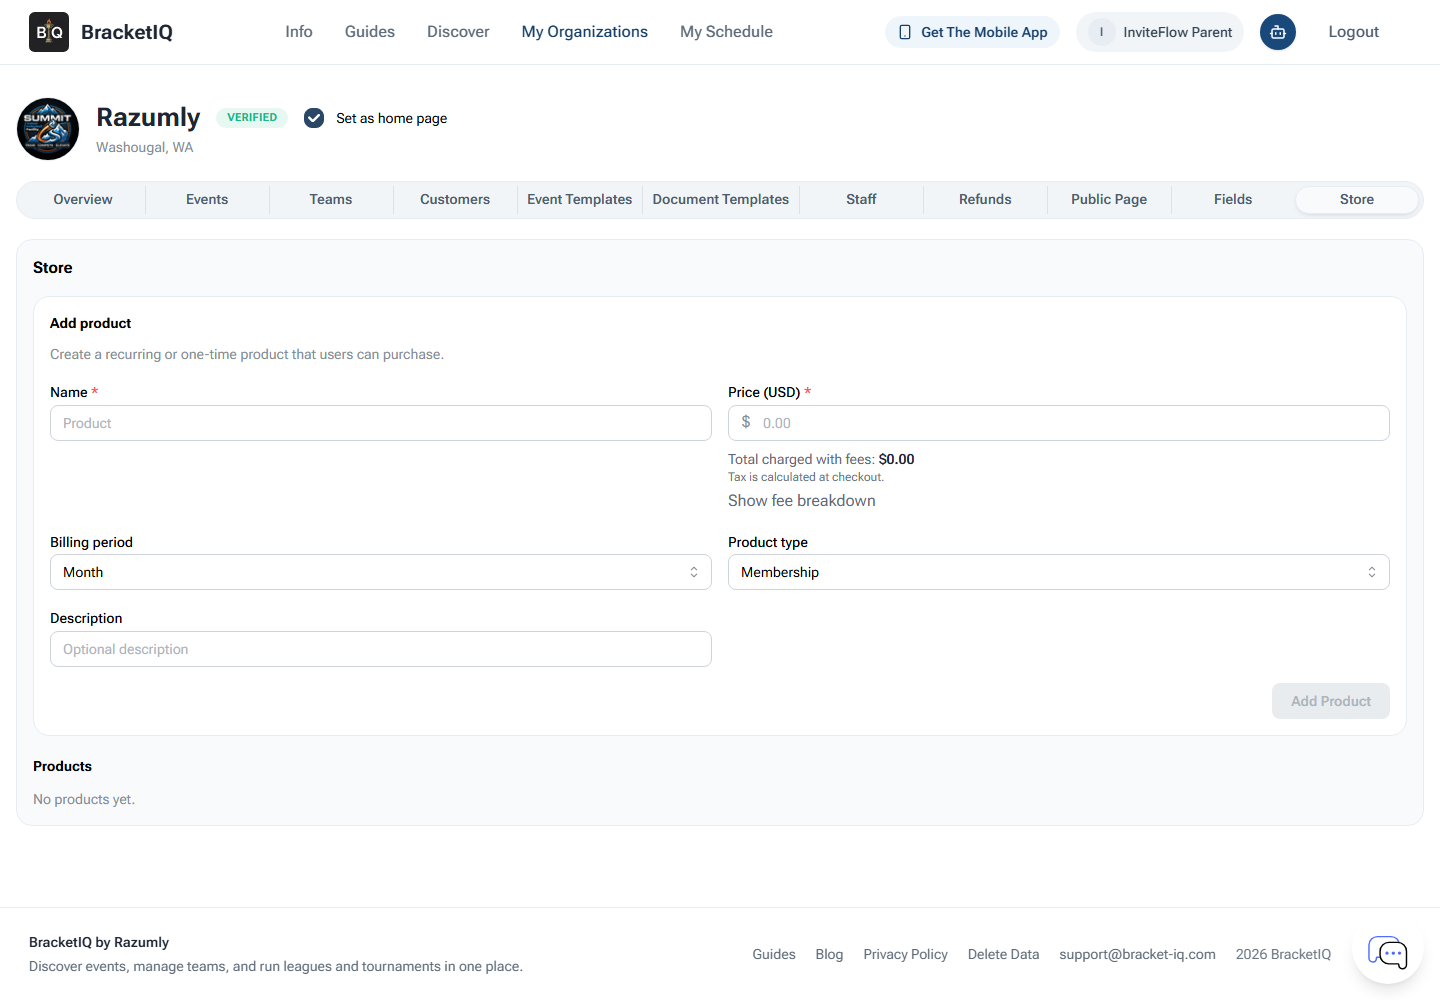Open the InviteFlow Parent account button
This screenshot has width=1440, height=1000.
1160,32
